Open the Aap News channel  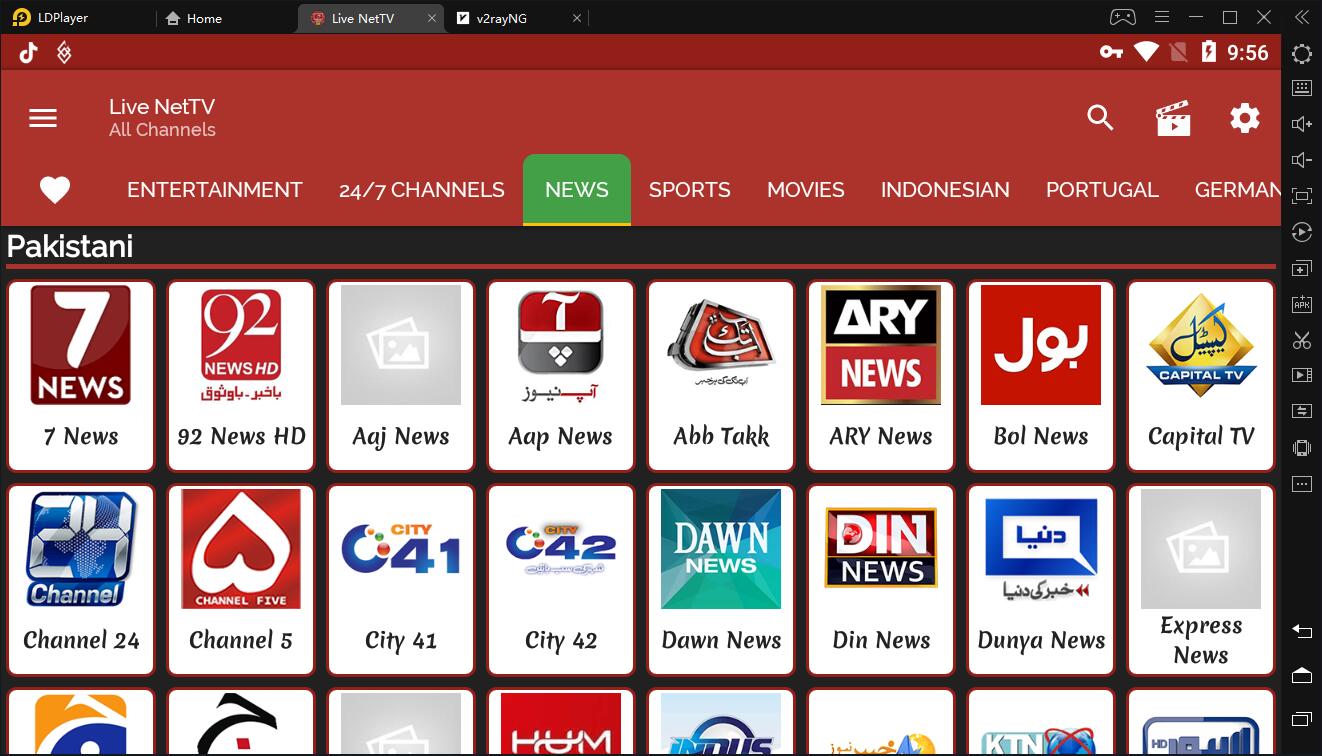click(x=561, y=375)
